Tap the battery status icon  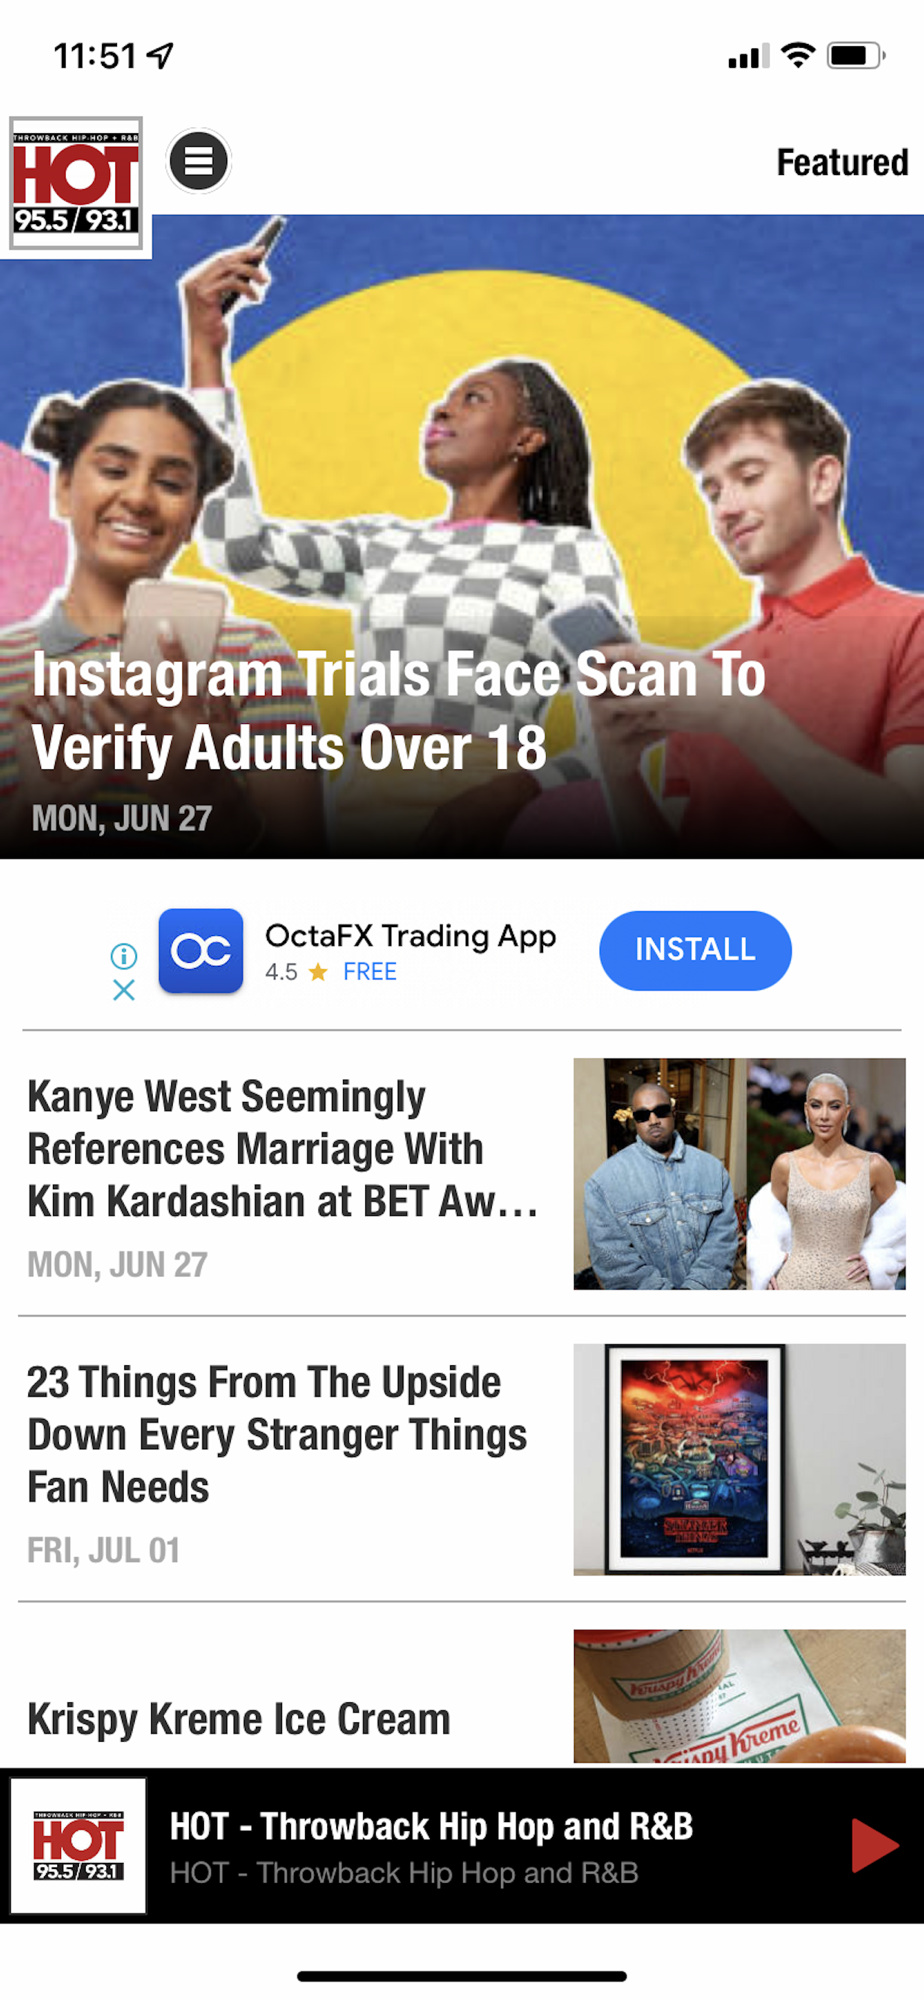[855, 55]
